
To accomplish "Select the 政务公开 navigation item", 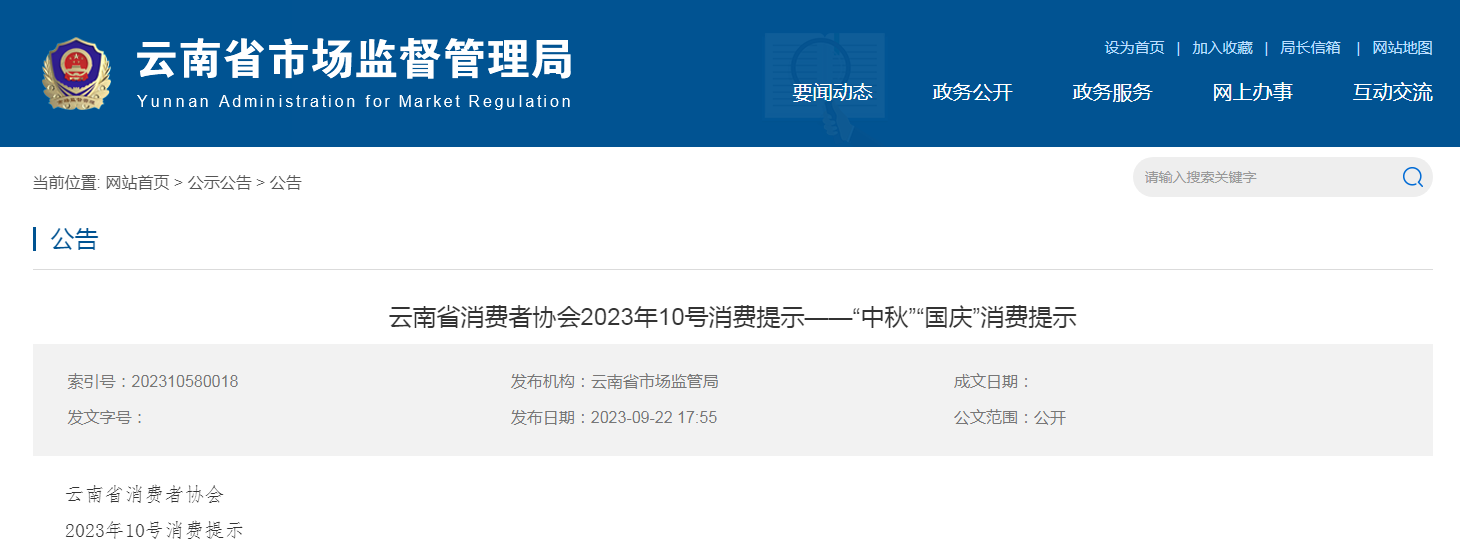I will pyautogui.click(x=972, y=92).
